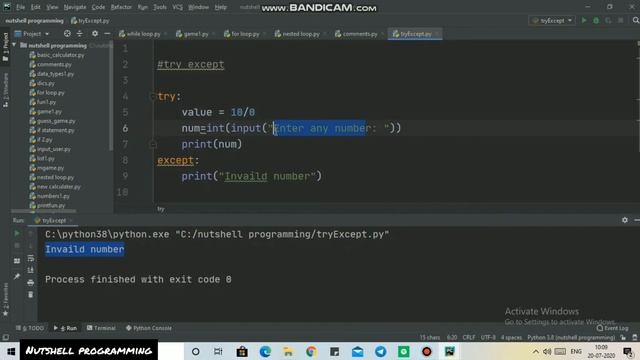Open the Event Log button
The height and width of the screenshot is (360, 640).
612,328
